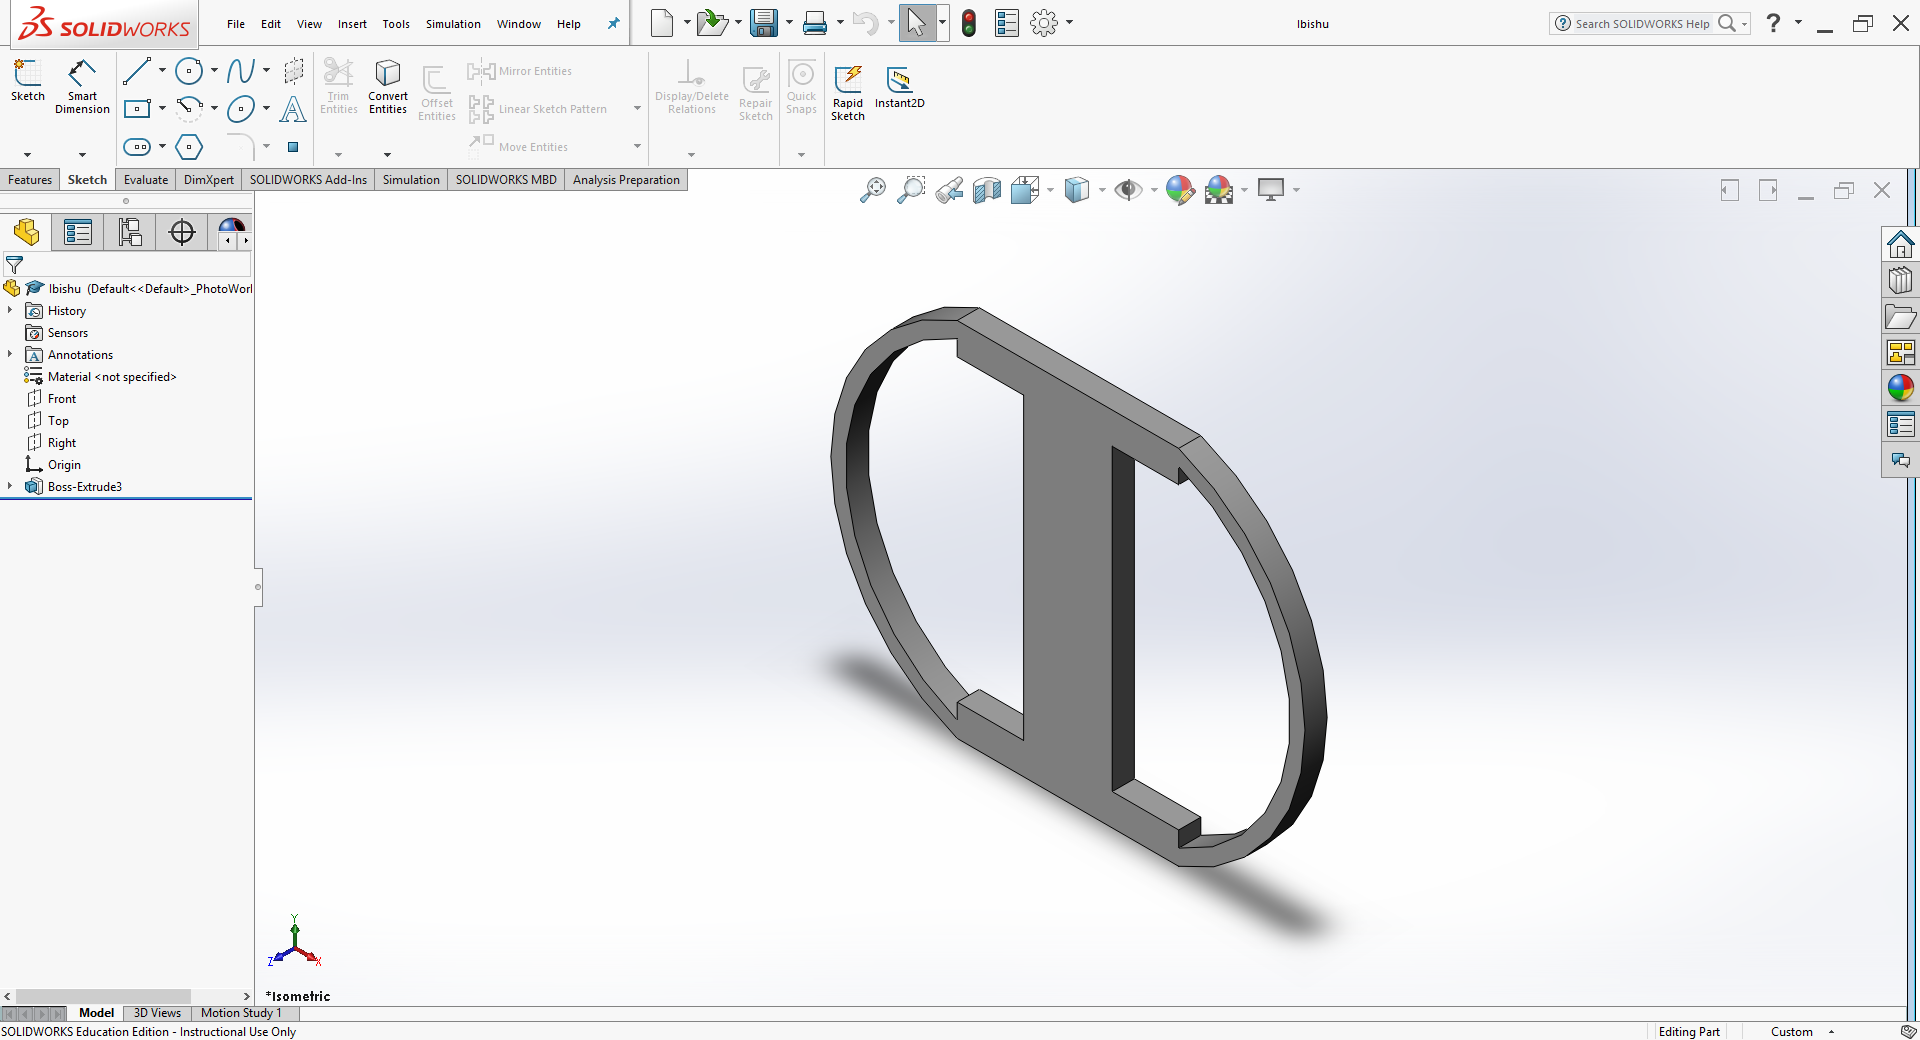Open the Appearances task pane color ball
This screenshot has width=1920, height=1040.
[1900, 388]
